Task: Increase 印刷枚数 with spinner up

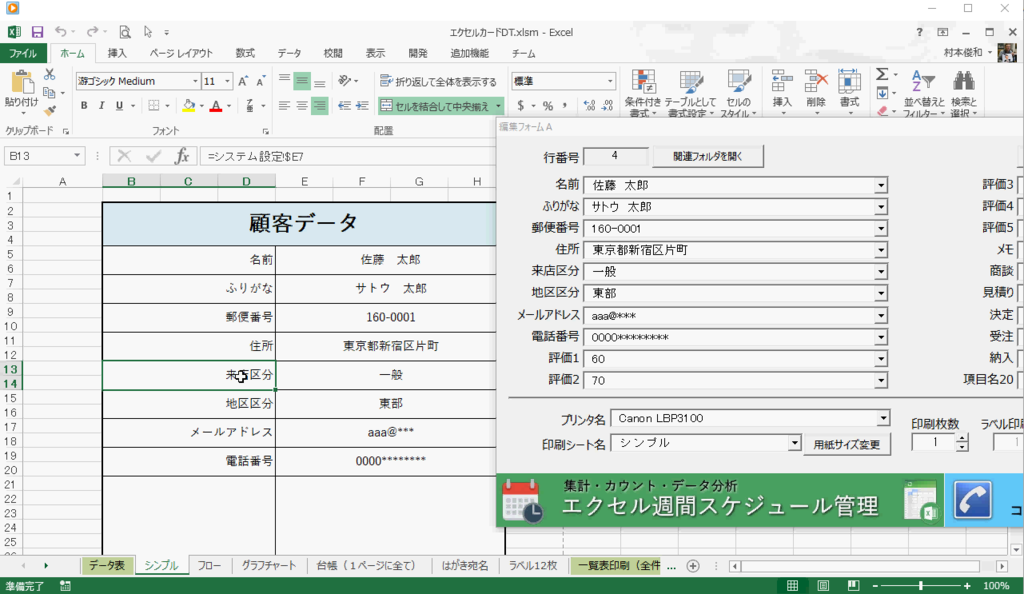Action: [x=962, y=439]
